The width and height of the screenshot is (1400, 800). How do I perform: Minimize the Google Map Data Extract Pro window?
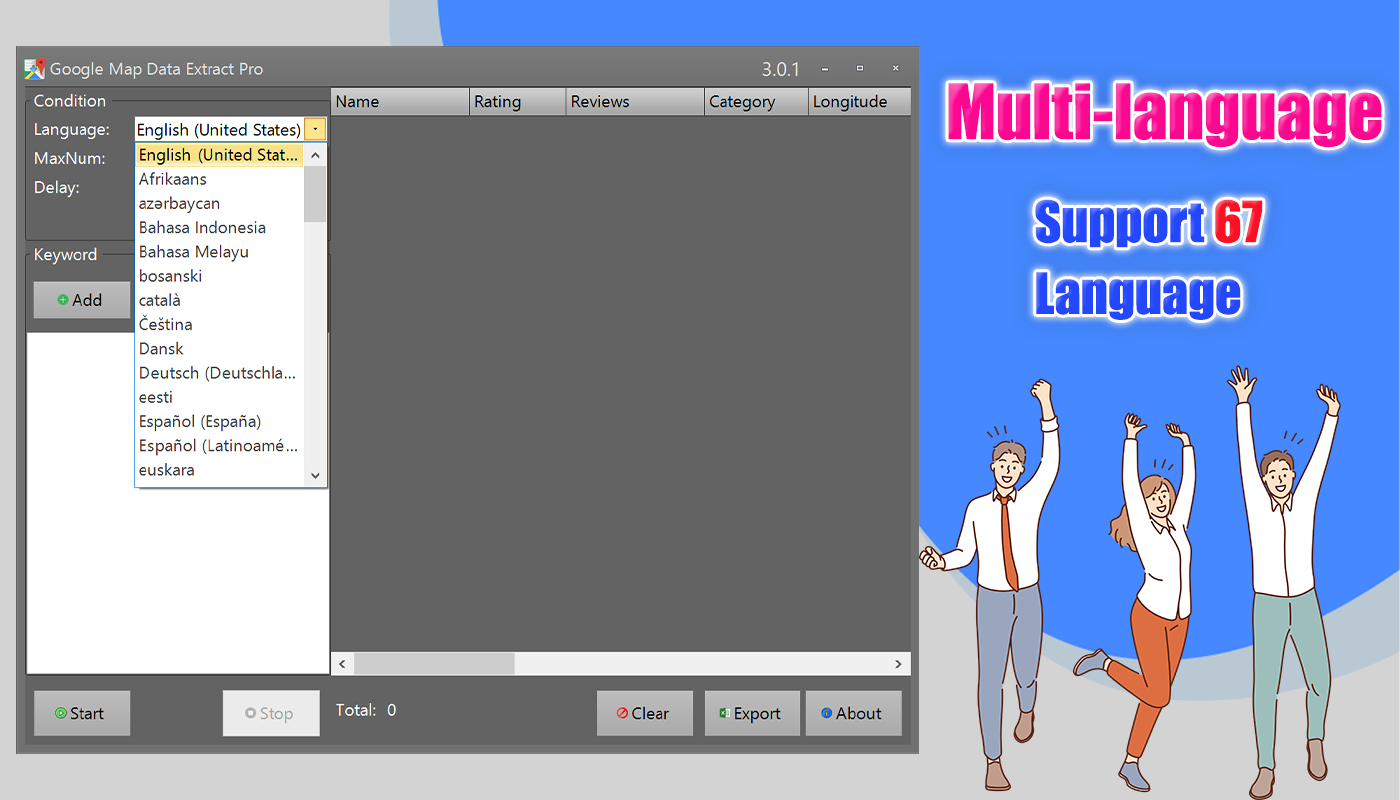click(x=825, y=69)
